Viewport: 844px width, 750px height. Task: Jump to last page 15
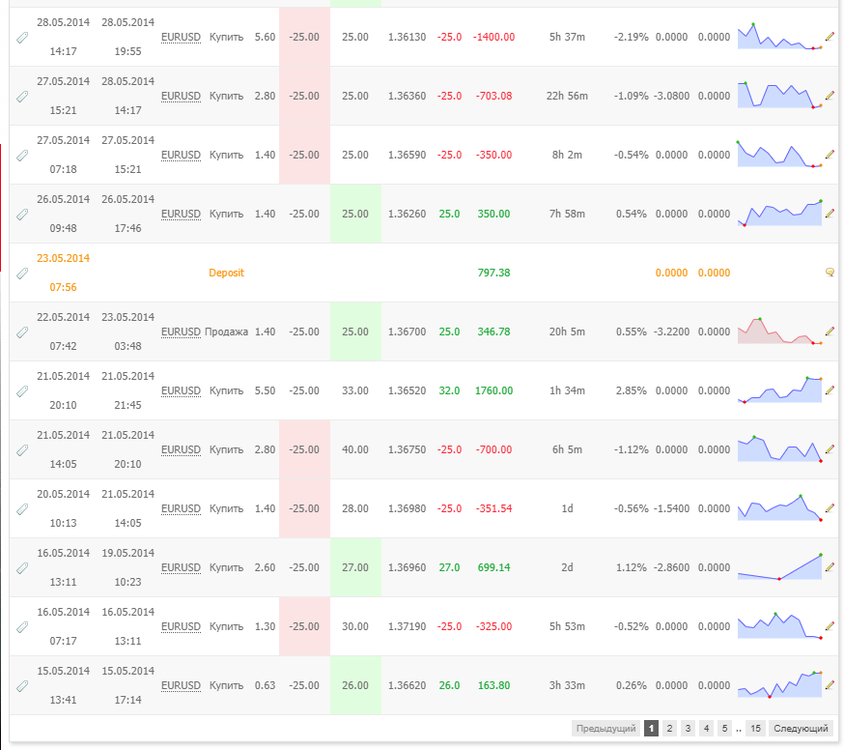[x=755, y=728]
